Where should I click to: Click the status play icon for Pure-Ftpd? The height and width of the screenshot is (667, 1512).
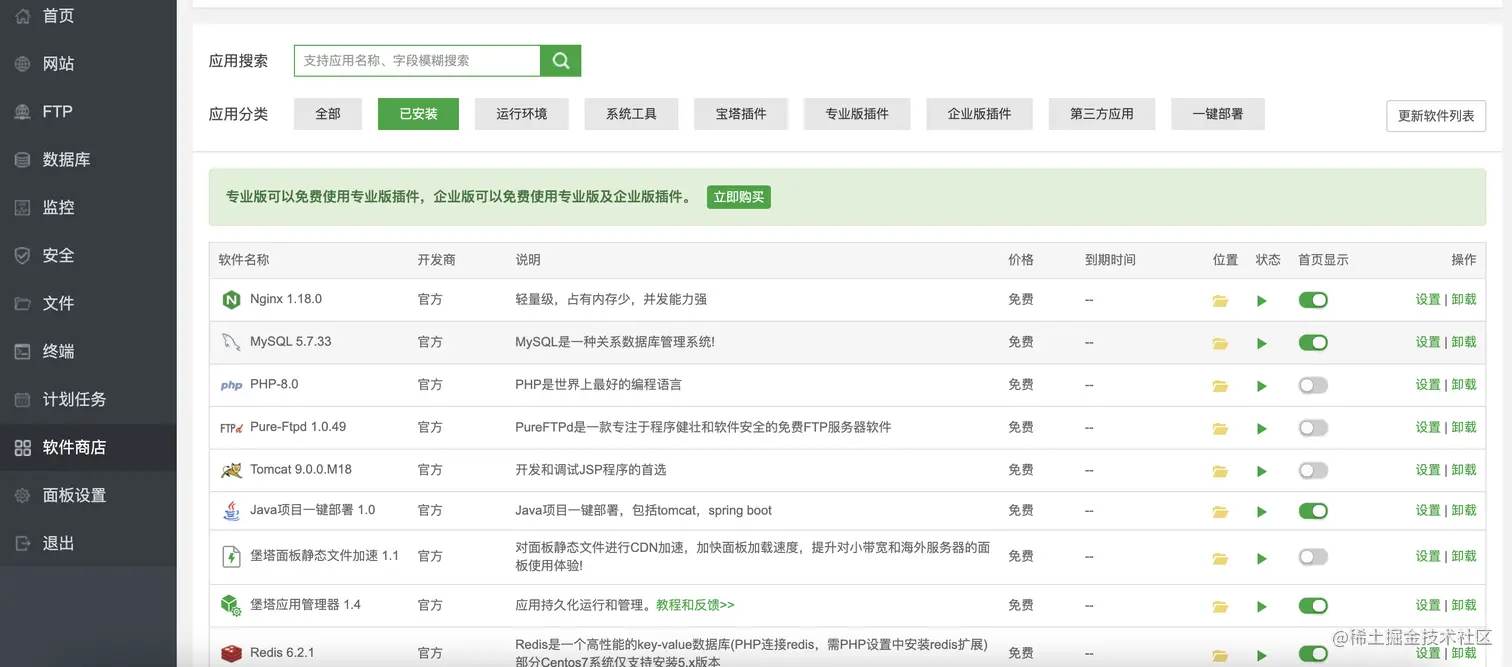1262,428
